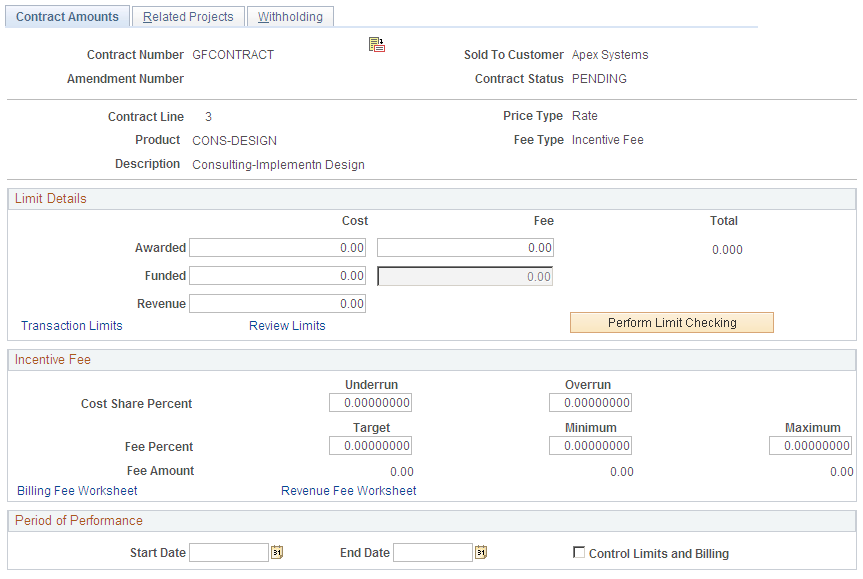Click the Revenue Cost amount field
This screenshot has width=863, height=579.
(277, 302)
